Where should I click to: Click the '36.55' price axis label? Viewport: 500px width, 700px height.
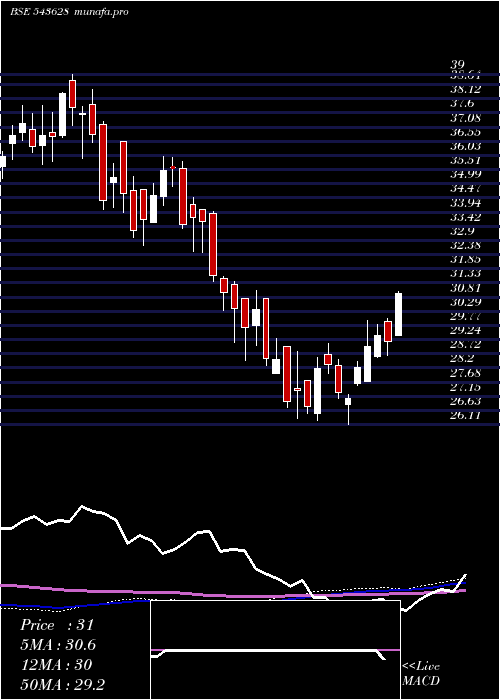pyautogui.click(x=466, y=132)
